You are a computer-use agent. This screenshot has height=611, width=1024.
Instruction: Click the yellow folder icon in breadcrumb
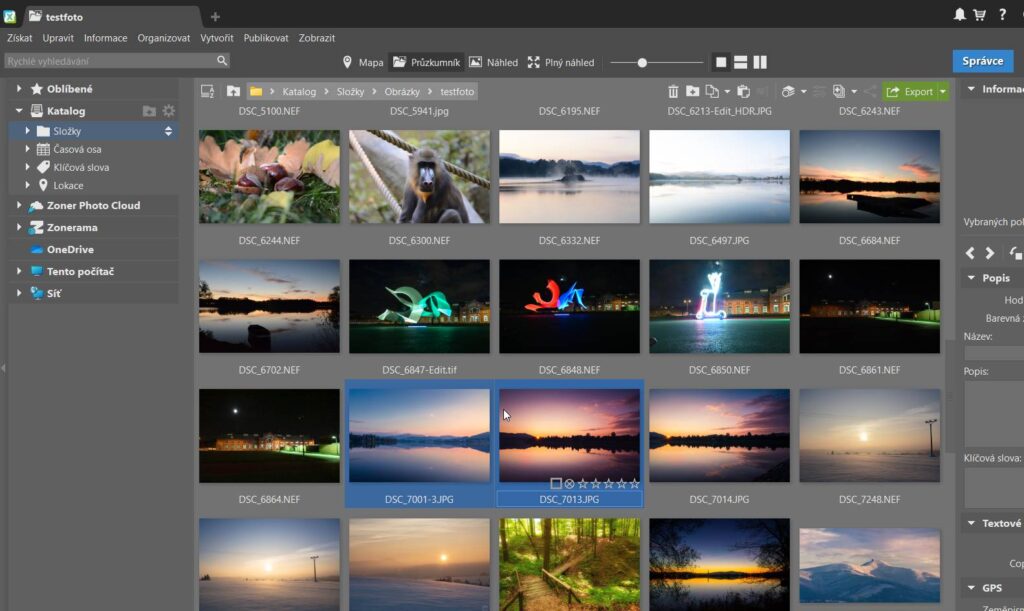256,91
